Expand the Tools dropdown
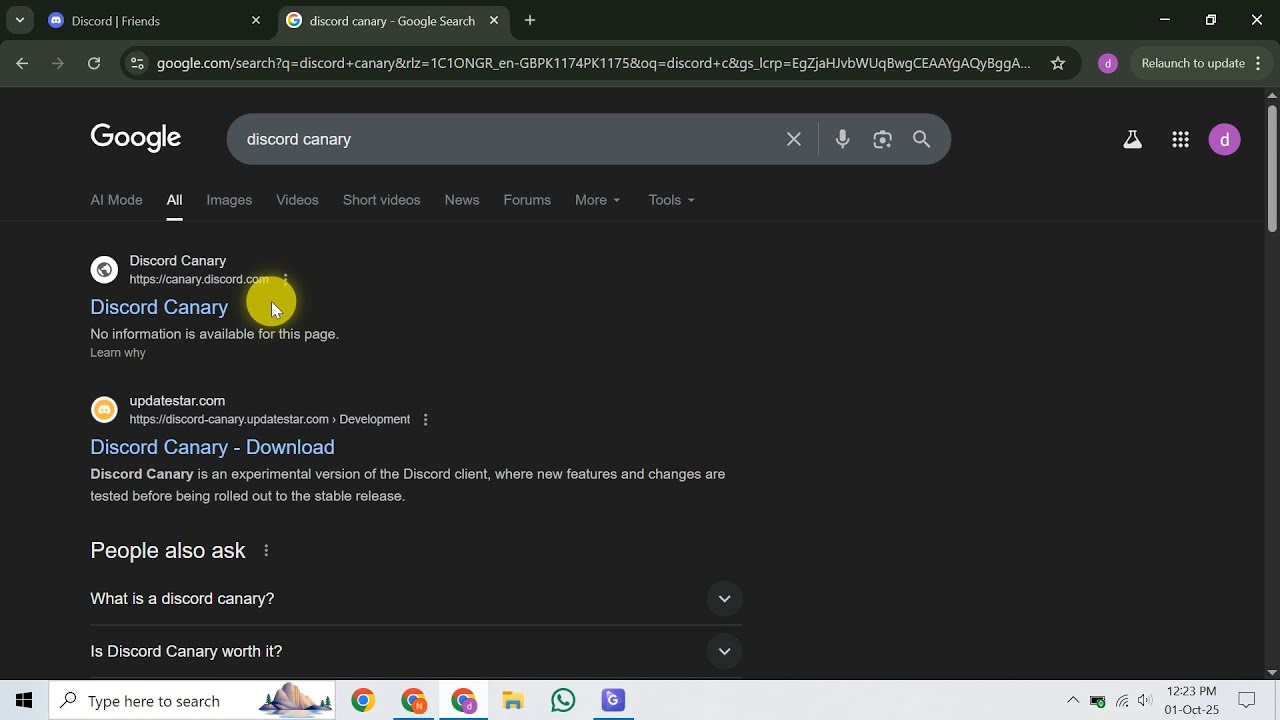Screen dimensions: 1280x720 click(671, 200)
